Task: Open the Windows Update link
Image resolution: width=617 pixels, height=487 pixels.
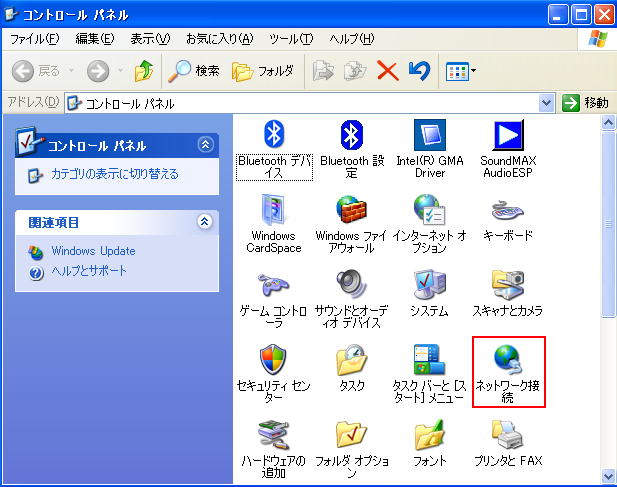Action: click(x=93, y=251)
